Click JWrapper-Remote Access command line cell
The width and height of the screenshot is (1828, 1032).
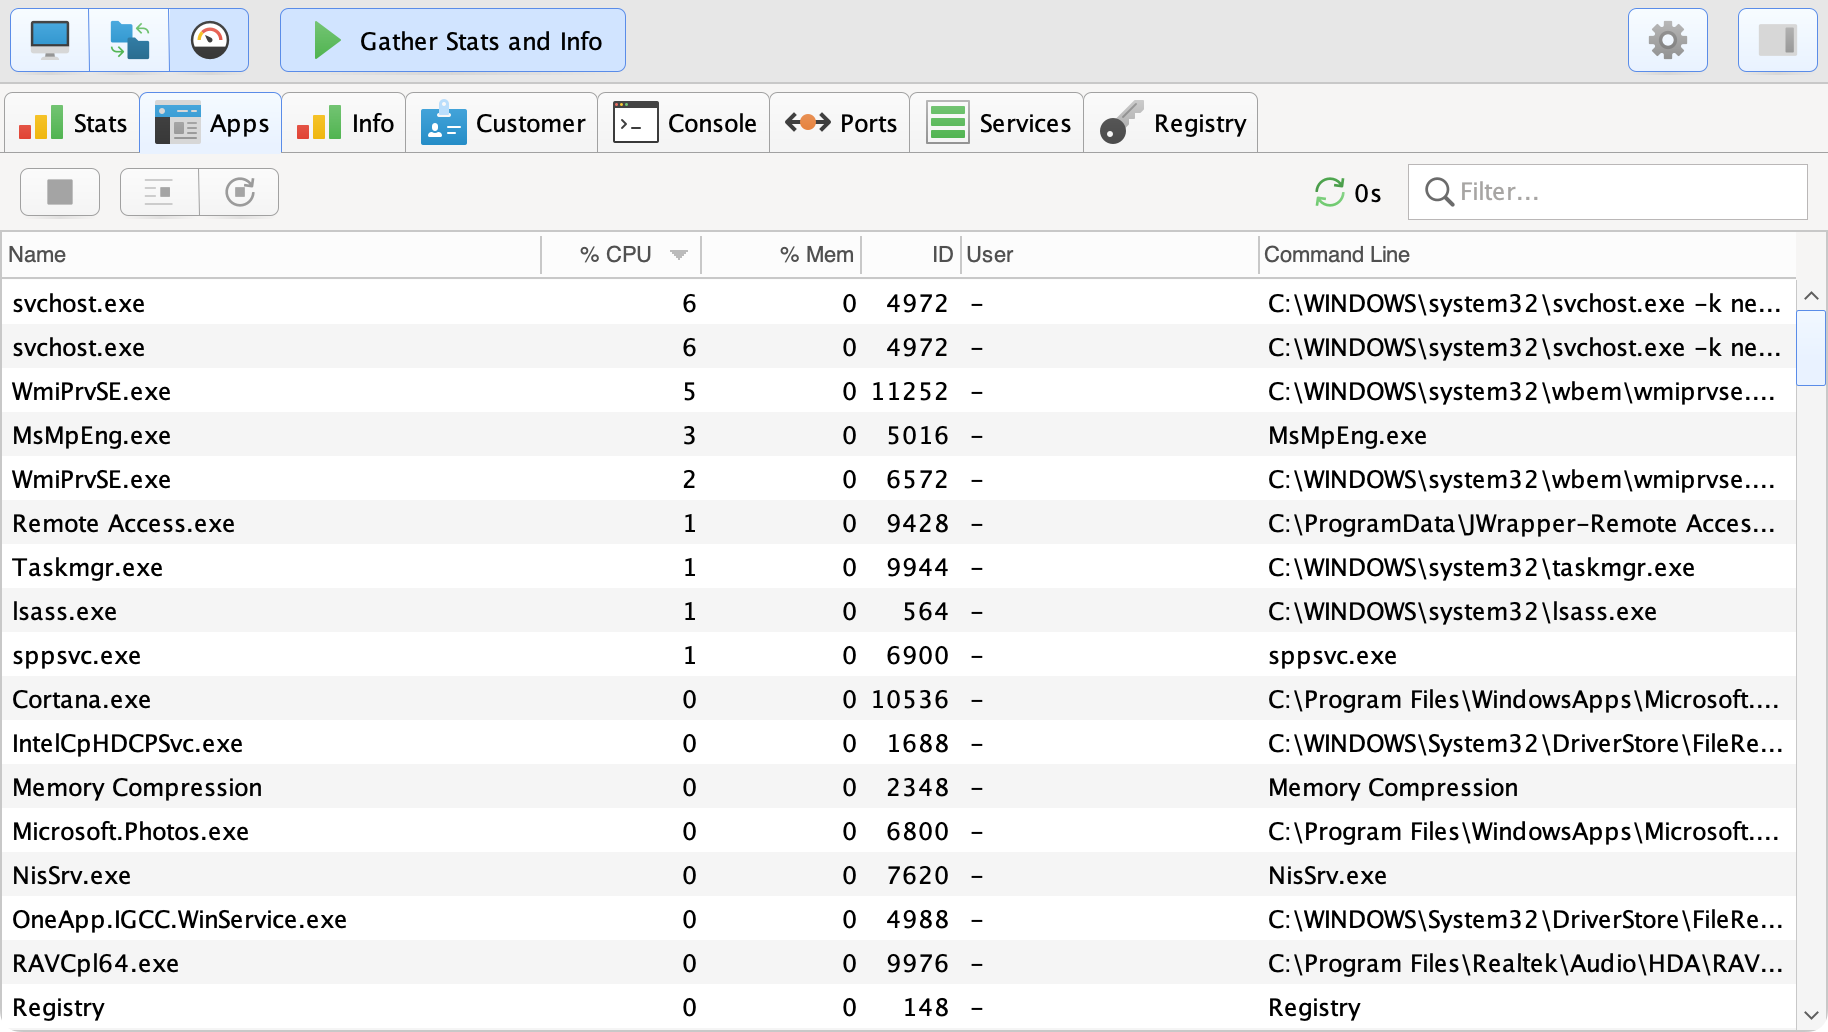pos(1524,523)
